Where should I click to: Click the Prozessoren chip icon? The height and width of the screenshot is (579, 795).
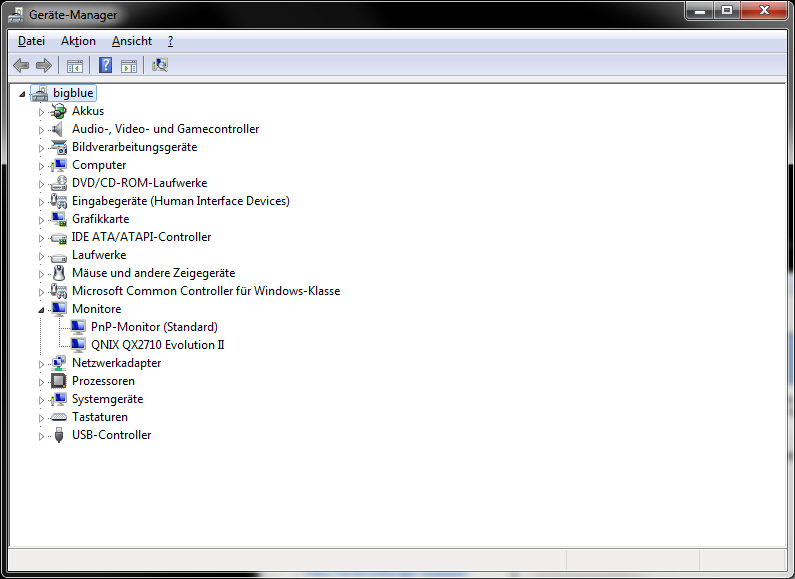coord(59,381)
